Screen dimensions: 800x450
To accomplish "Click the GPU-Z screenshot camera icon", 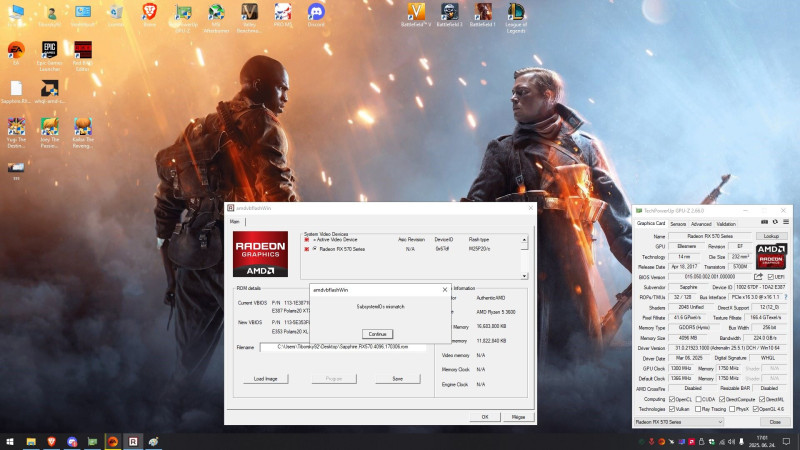I will pos(764,222).
